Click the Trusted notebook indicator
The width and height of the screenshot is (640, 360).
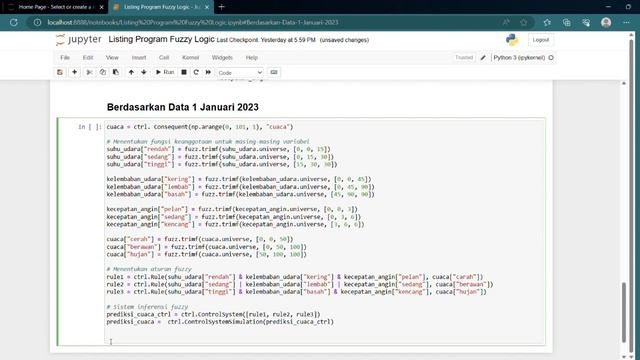coord(464,58)
